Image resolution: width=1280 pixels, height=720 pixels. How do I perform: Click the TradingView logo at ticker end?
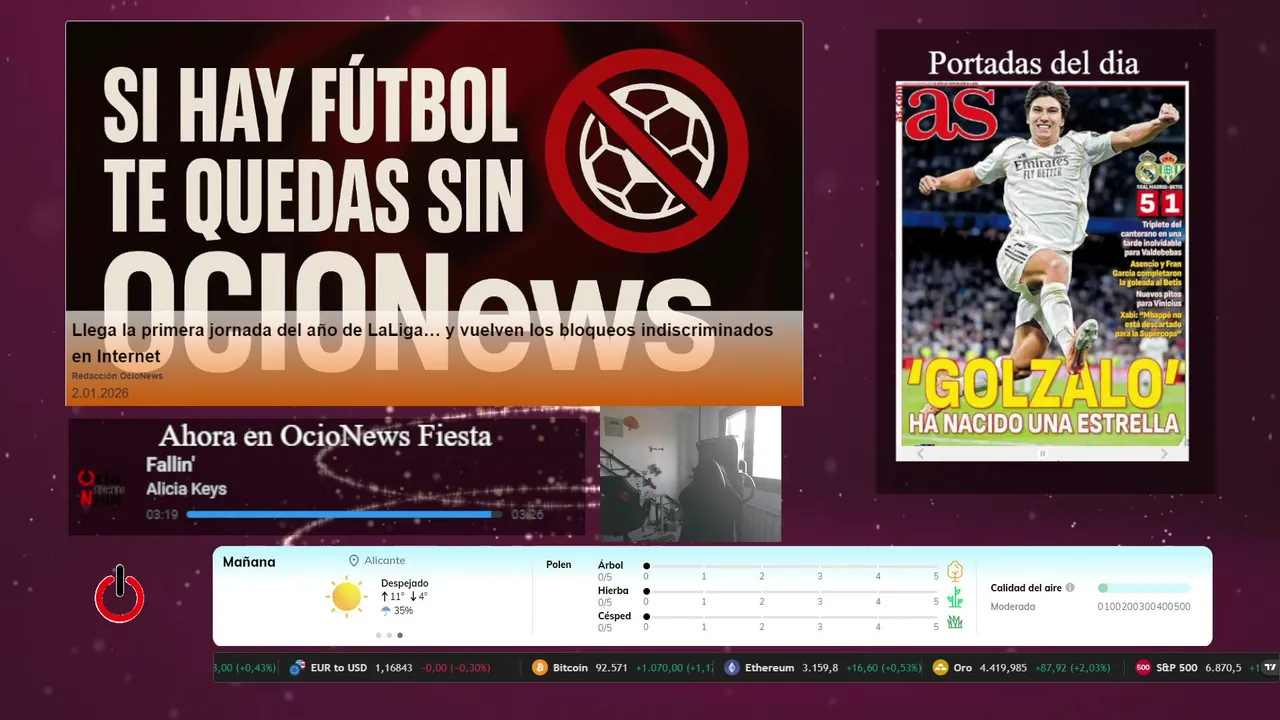coord(1270,668)
